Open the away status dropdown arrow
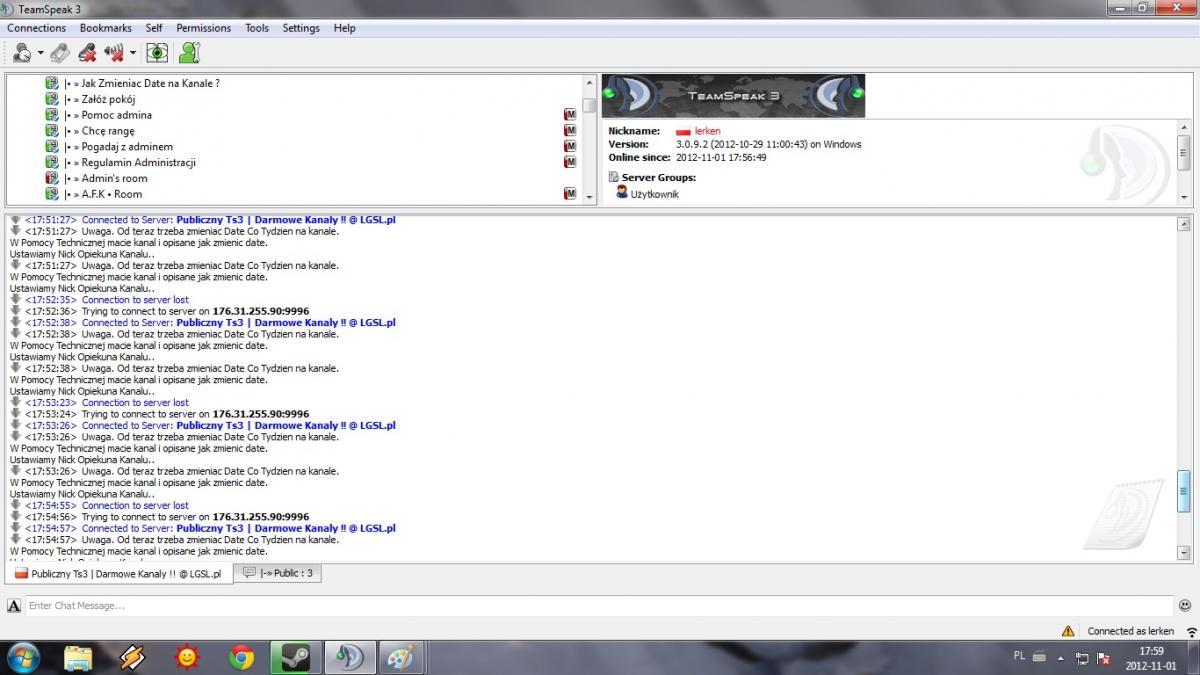 coord(40,53)
